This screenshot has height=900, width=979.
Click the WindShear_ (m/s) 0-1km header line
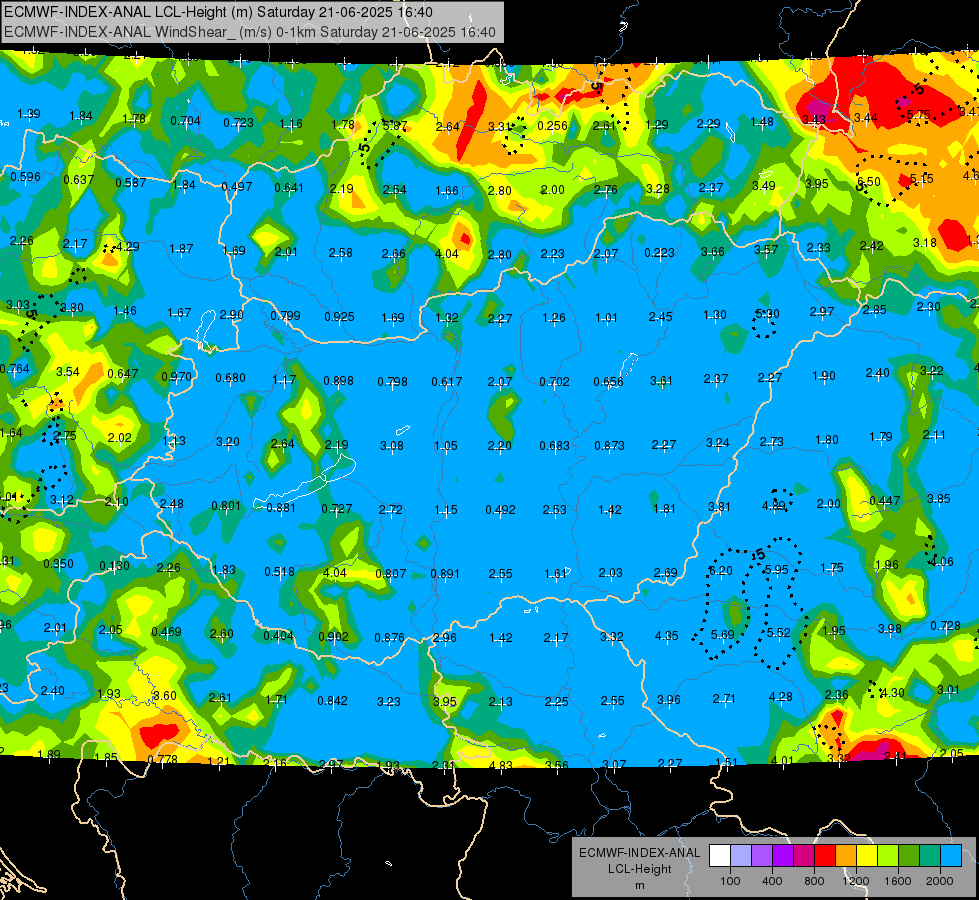[250, 32]
